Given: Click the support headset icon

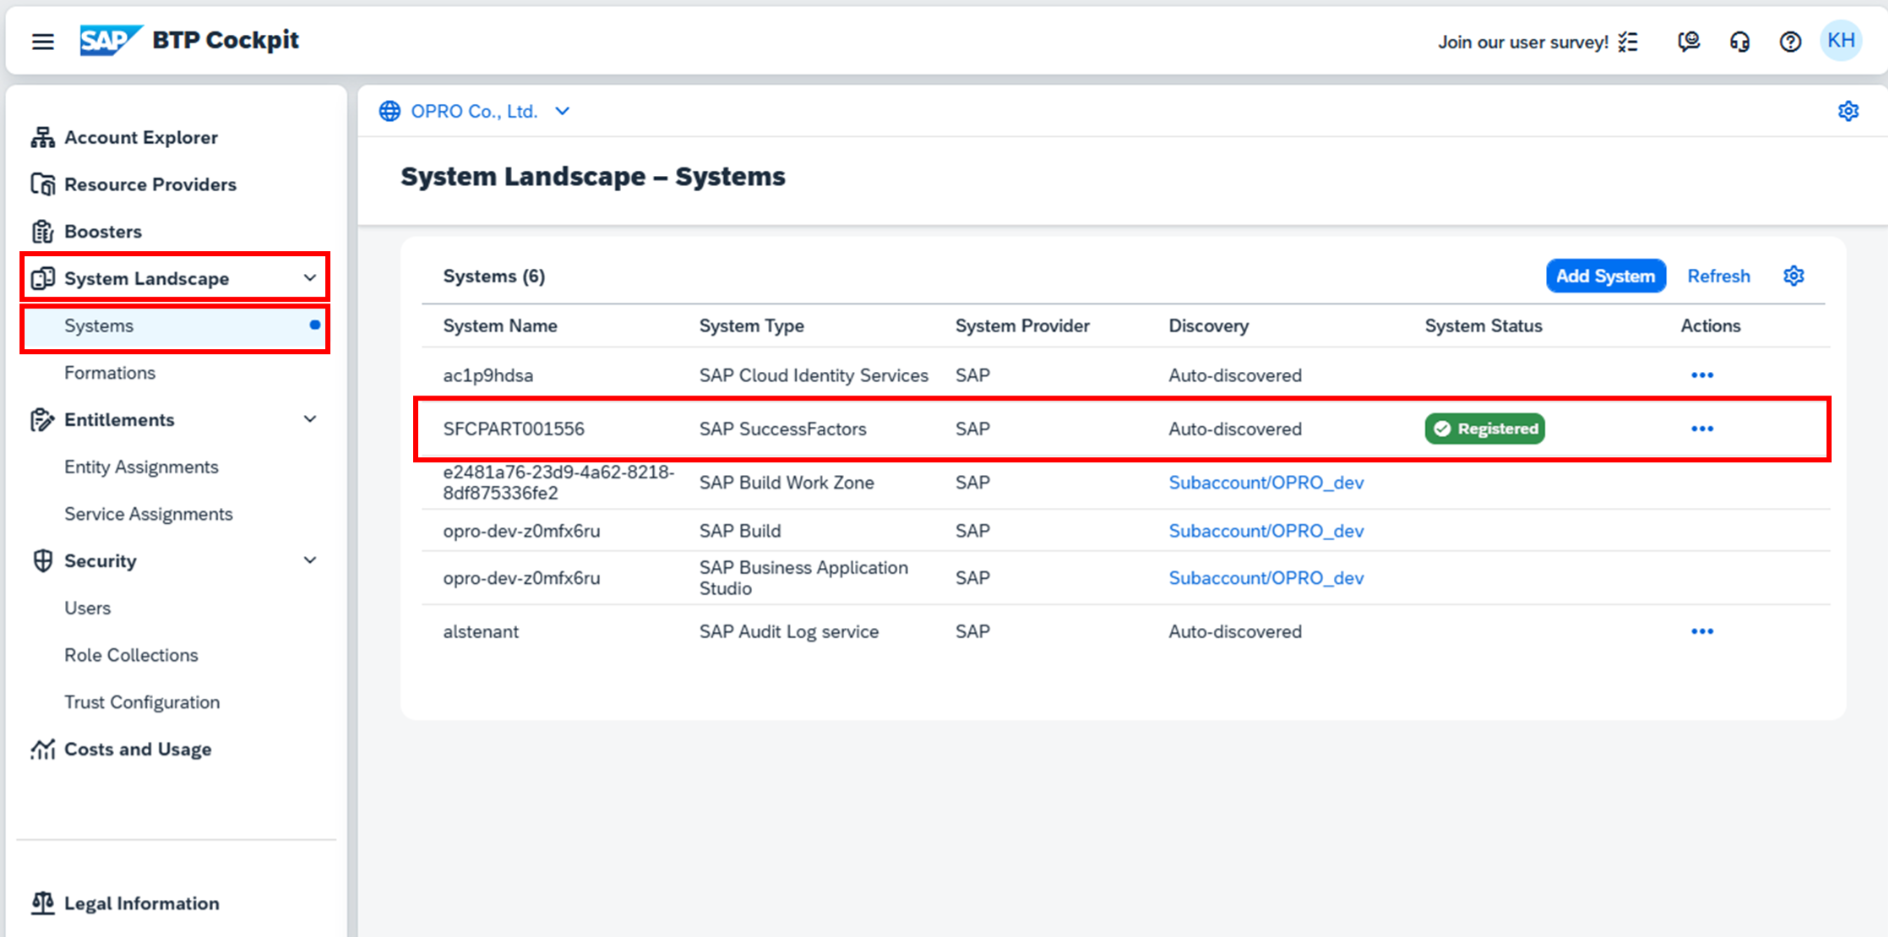Looking at the screenshot, I should click(x=1739, y=42).
